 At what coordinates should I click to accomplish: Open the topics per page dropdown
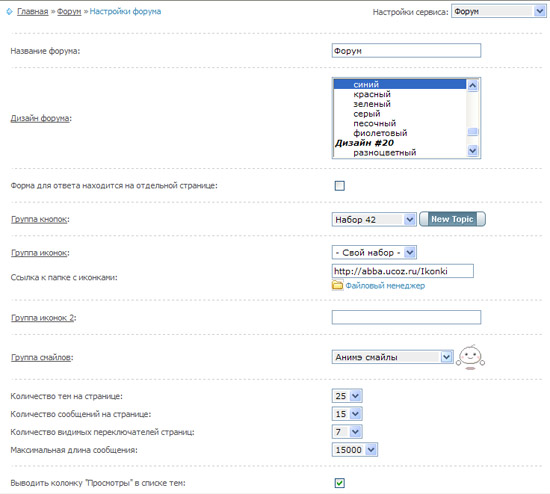[347, 396]
